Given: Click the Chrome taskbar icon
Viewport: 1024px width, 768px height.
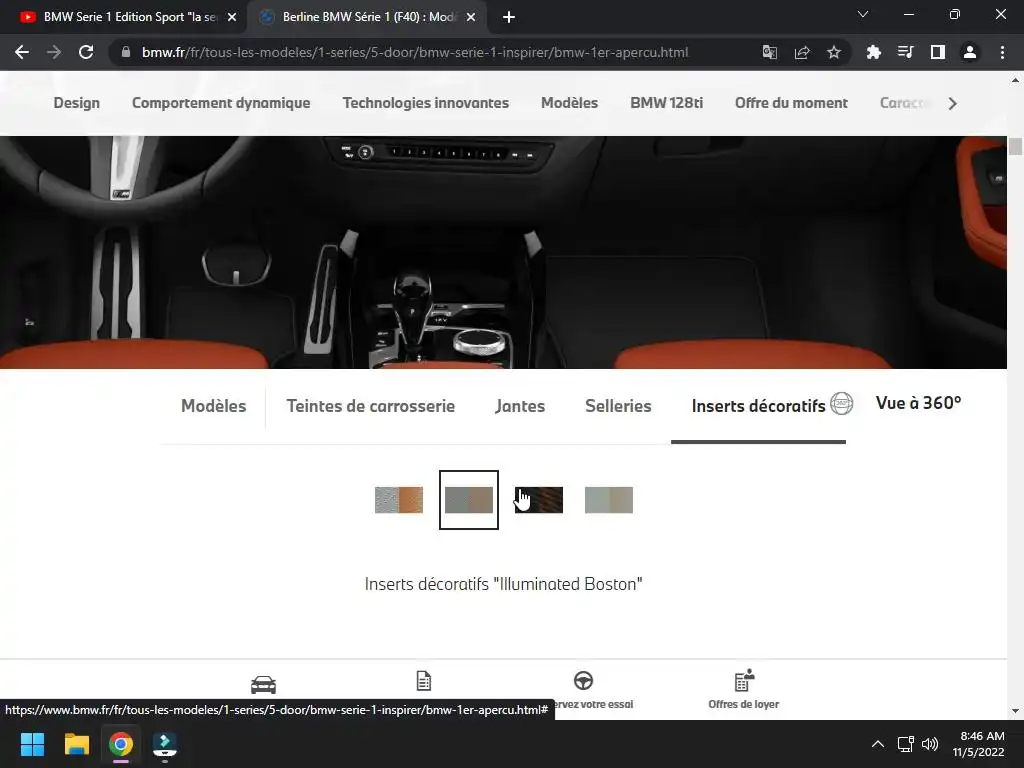Looking at the screenshot, I should (x=121, y=744).
